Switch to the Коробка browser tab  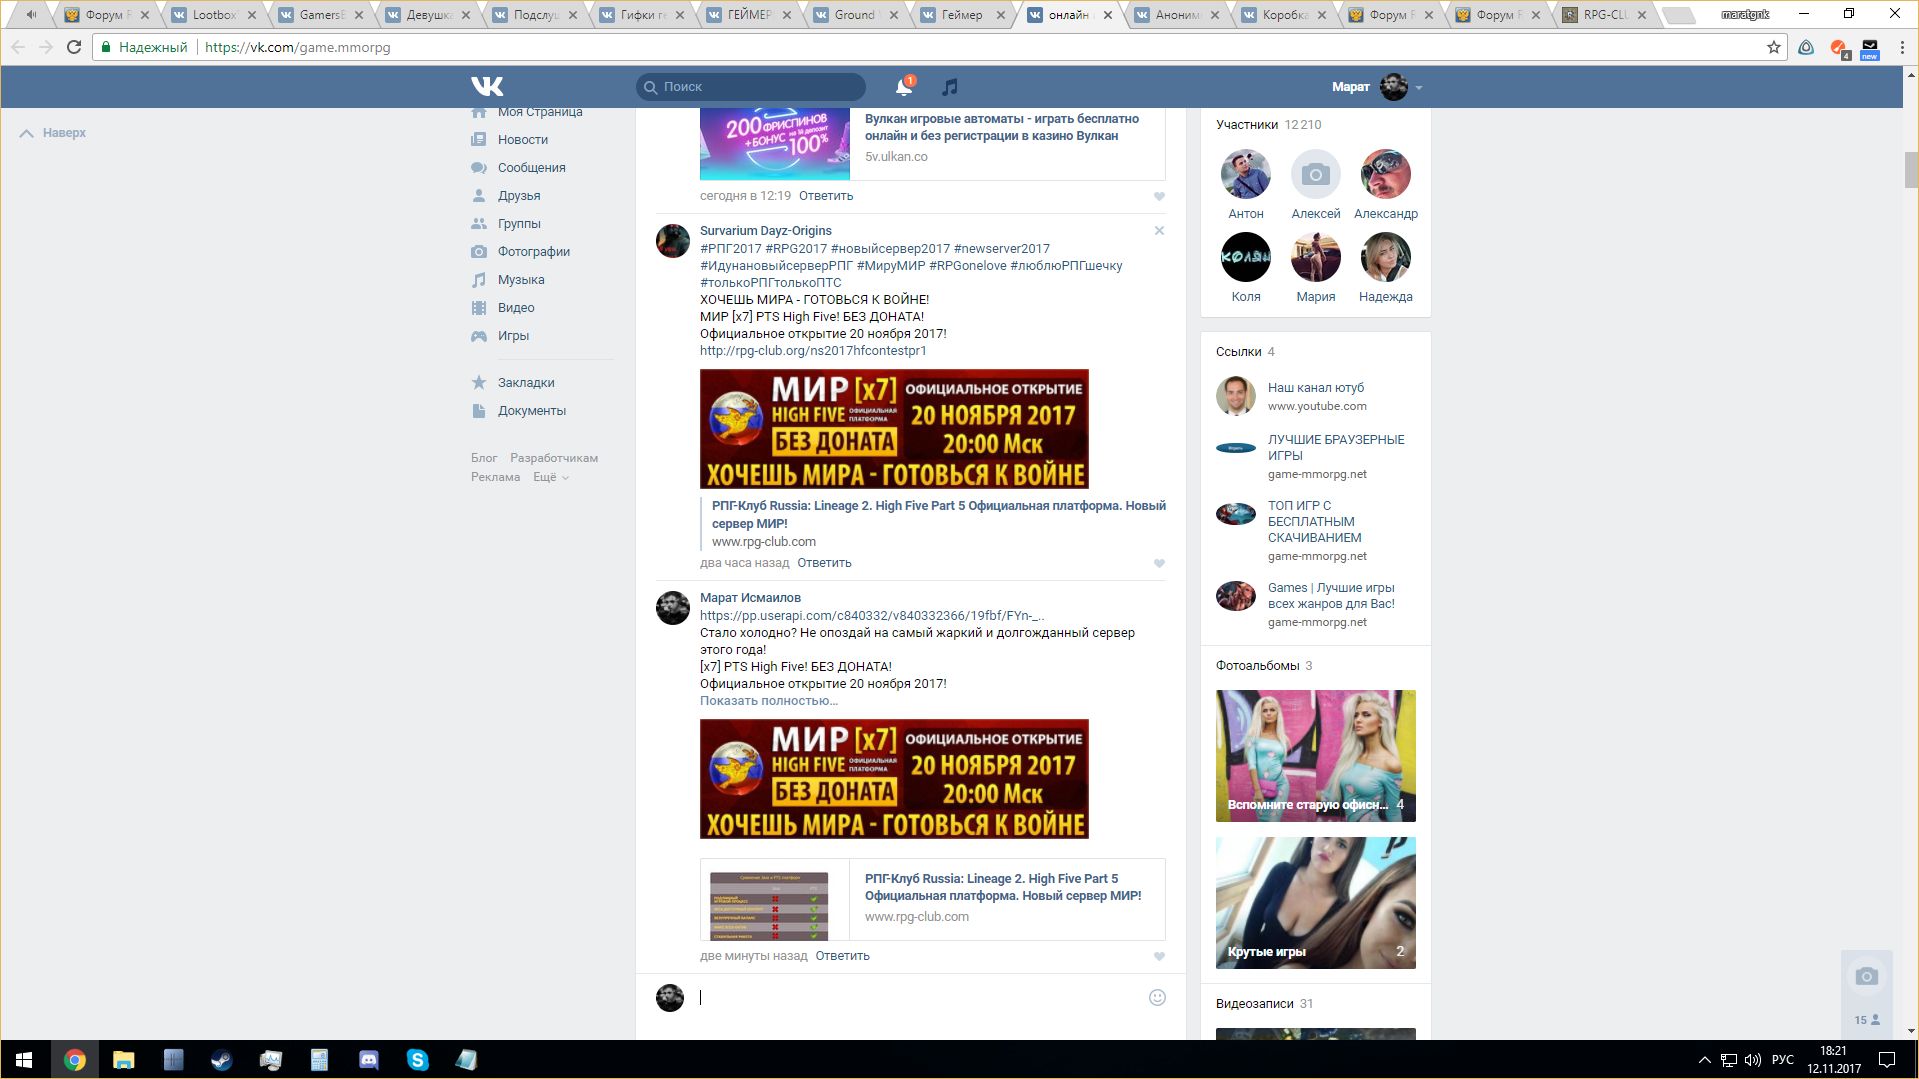[x=1283, y=15]
